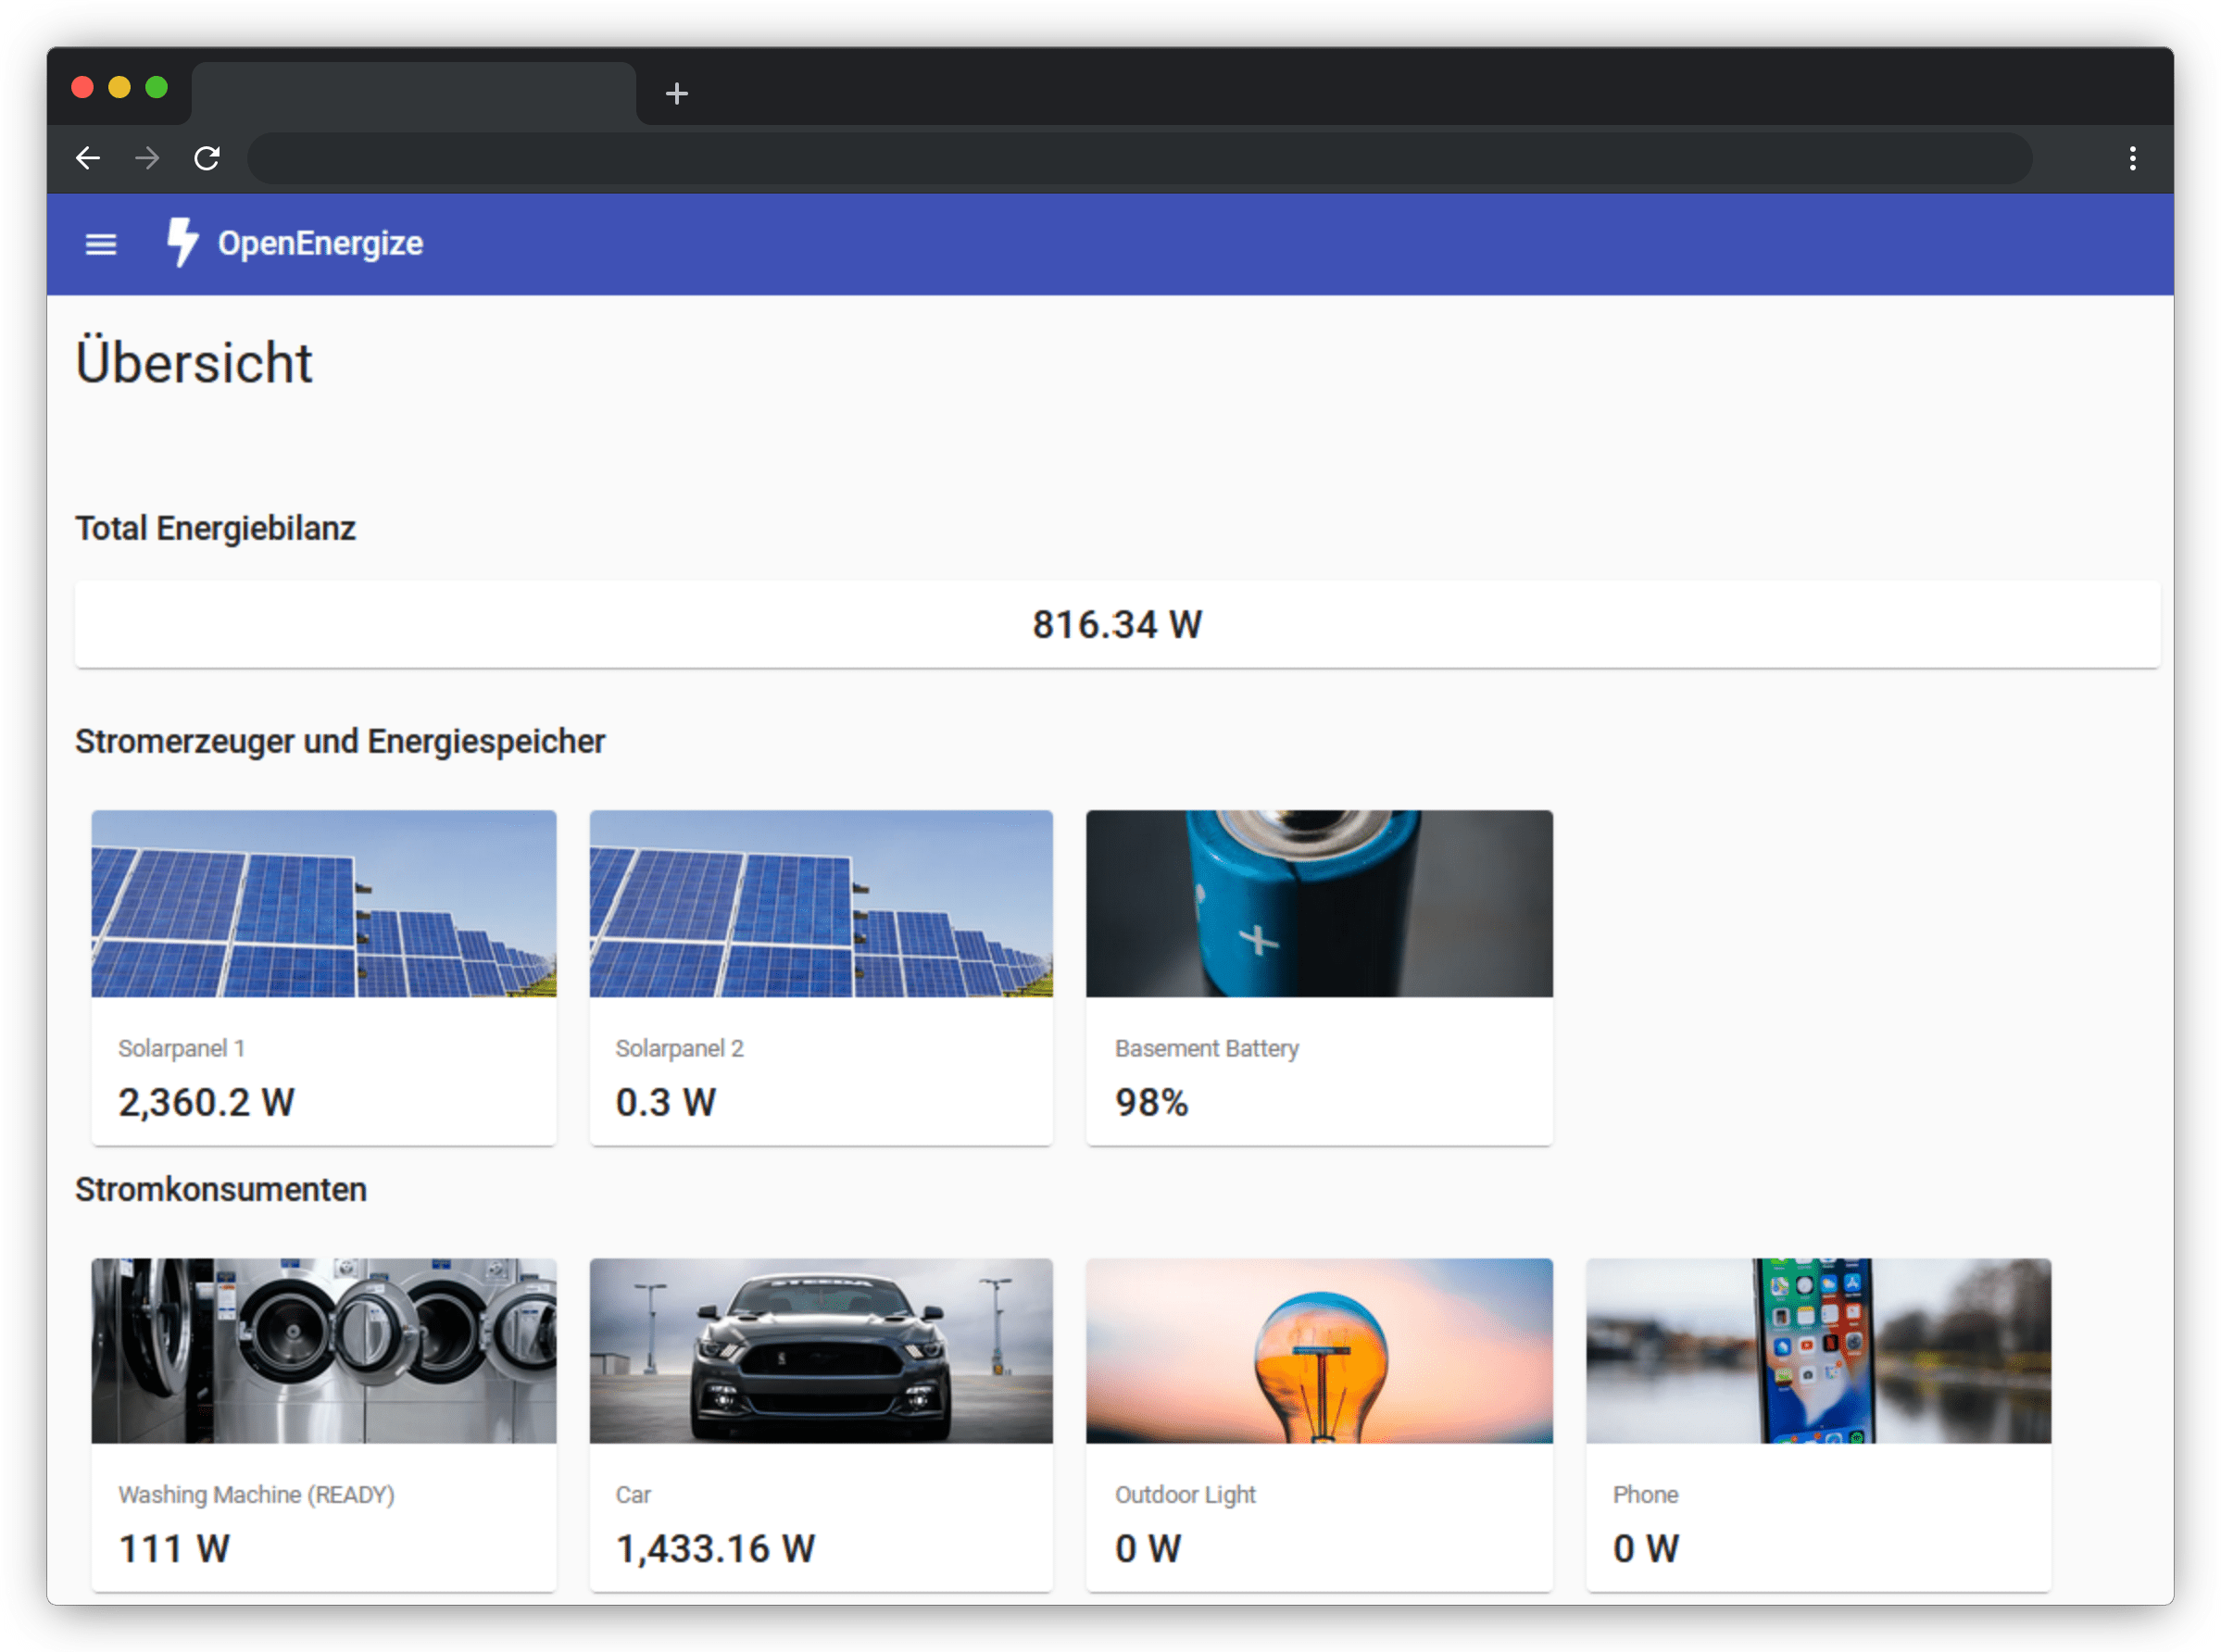Viewport: 2221px width, 1652px height.
Task: Open the Phone card image
Action: point(1818,1350)
